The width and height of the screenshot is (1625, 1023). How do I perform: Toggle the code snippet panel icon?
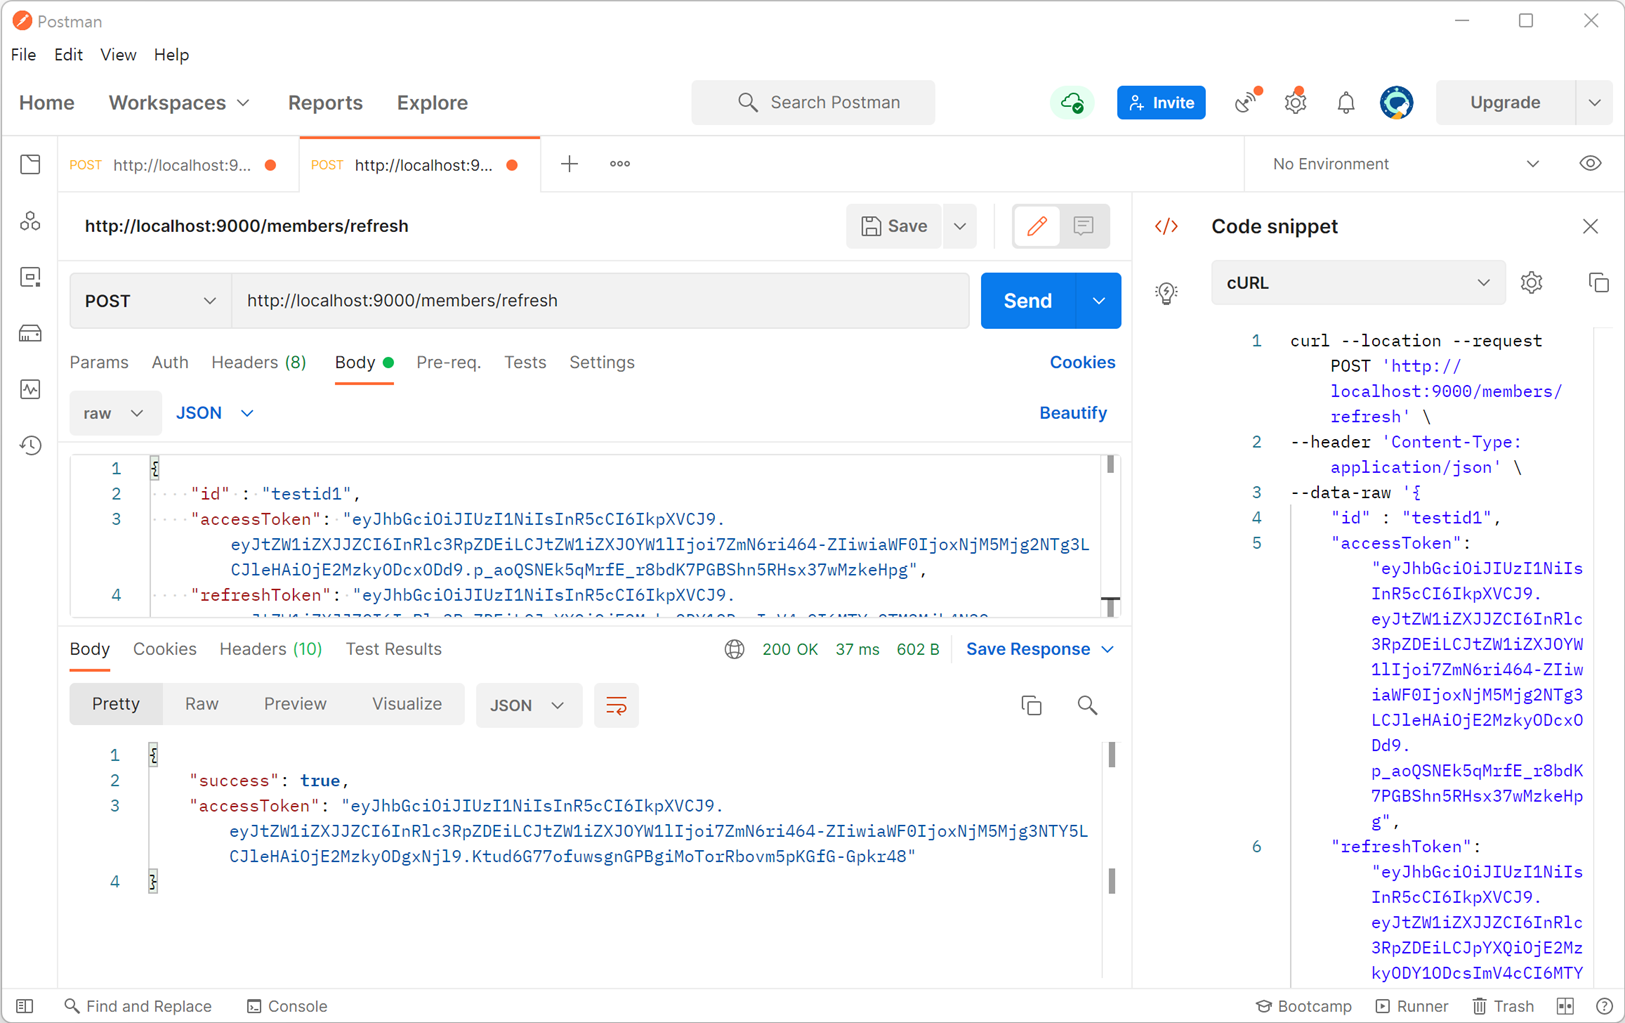1166,226
